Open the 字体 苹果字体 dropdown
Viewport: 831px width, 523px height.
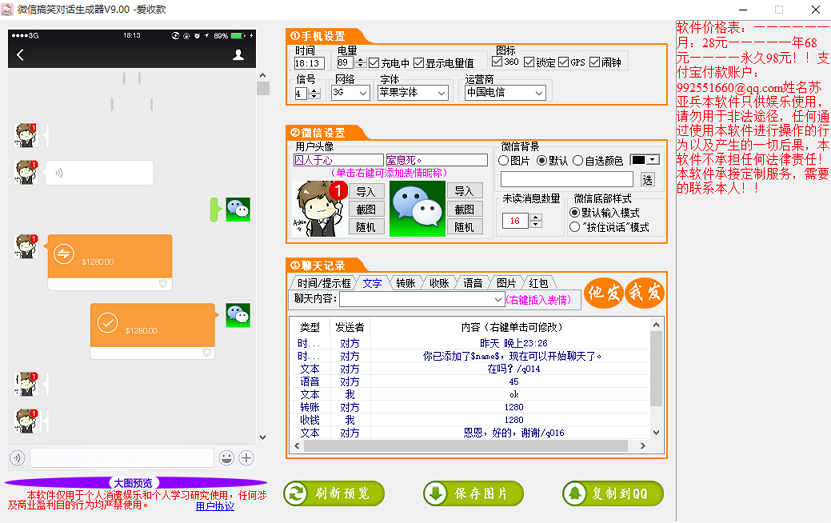tap(413, 93)
